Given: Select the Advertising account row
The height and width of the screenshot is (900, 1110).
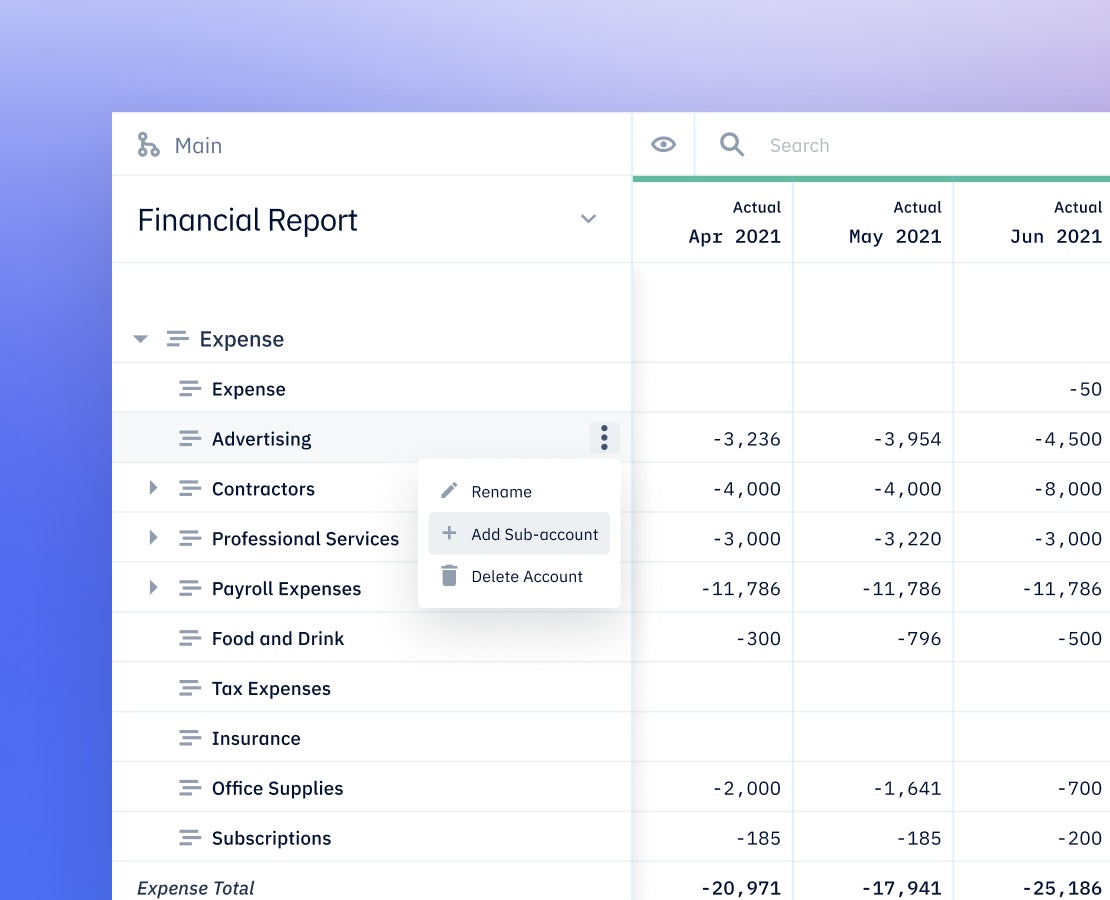Looking at the screenshot, I should pyautogui.click(x=372, y=438).
